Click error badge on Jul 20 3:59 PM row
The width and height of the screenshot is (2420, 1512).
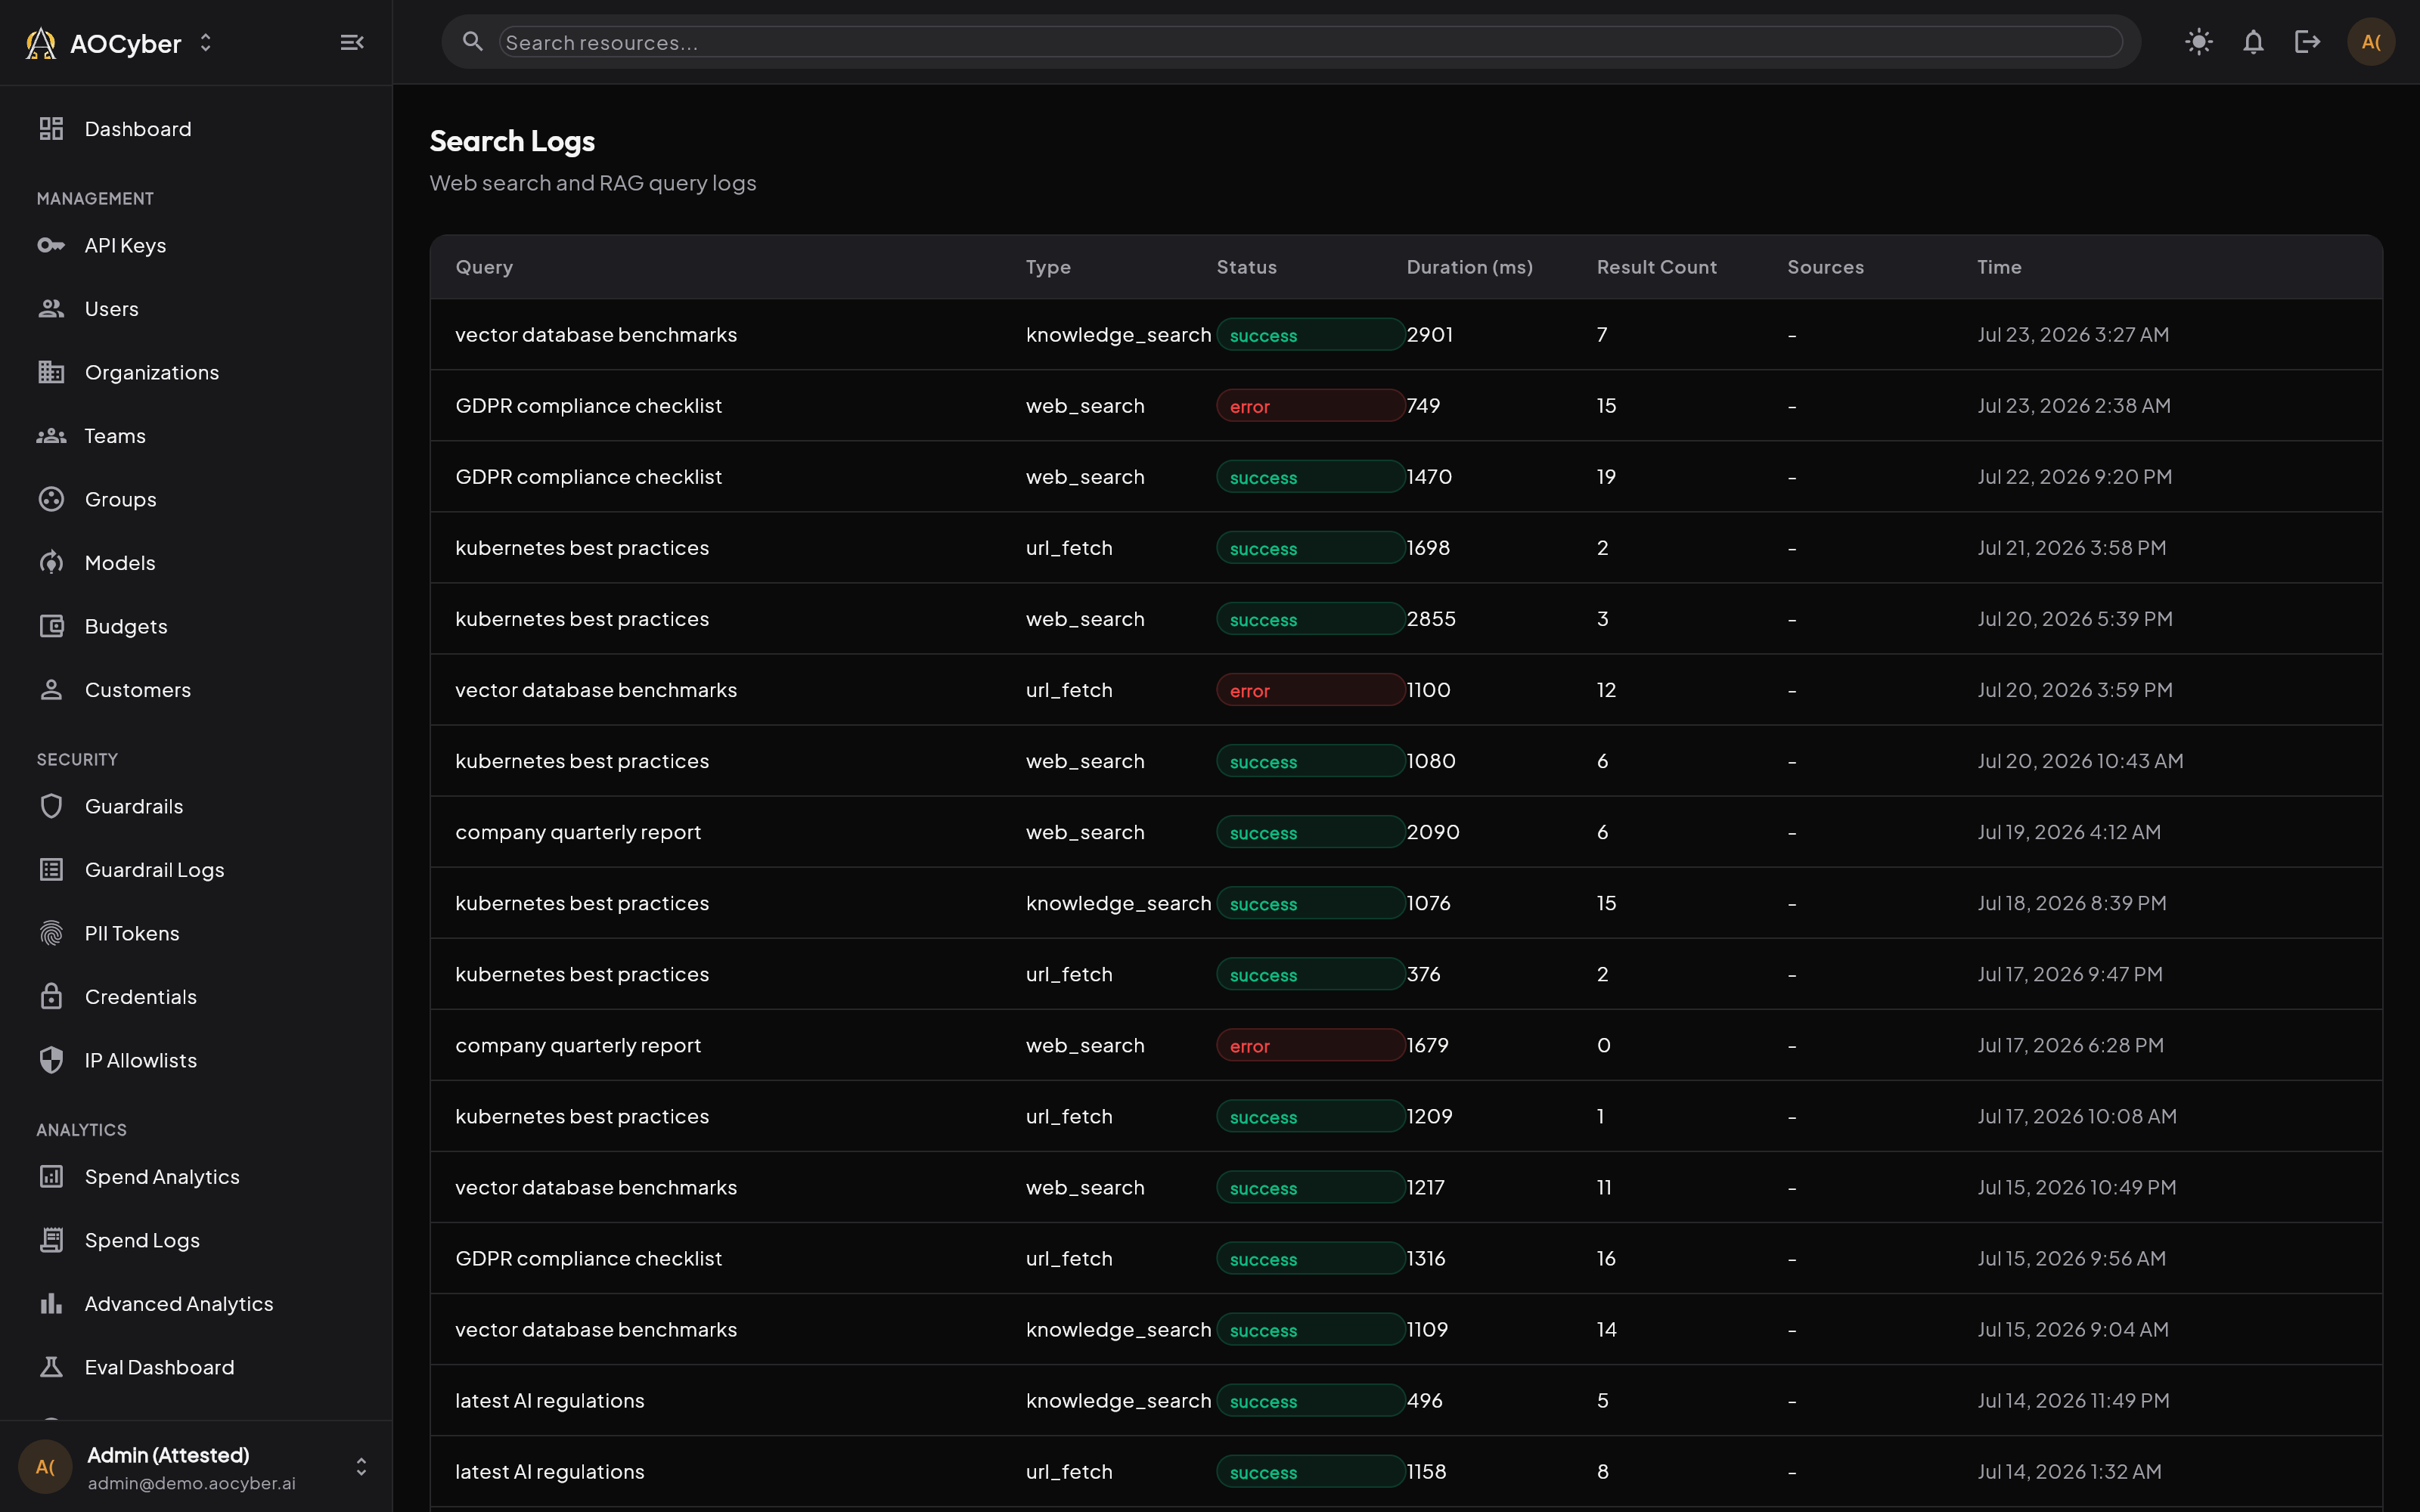pos(1310,690)
